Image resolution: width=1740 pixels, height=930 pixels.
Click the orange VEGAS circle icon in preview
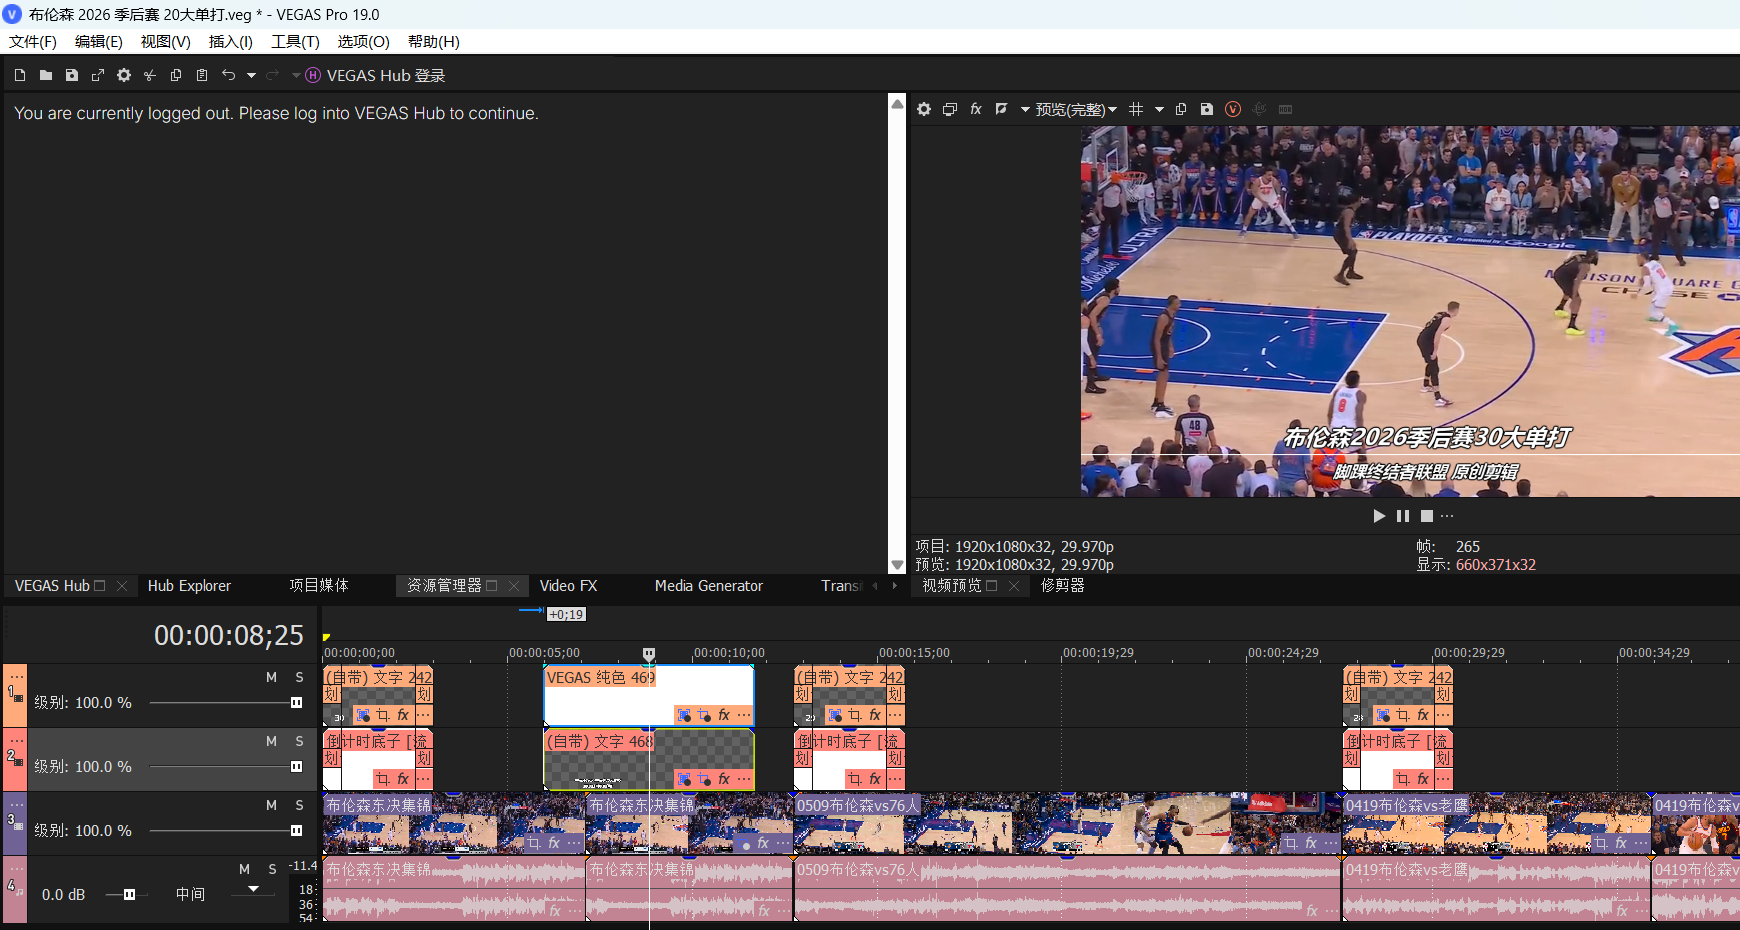click(x=1233, y=109)
